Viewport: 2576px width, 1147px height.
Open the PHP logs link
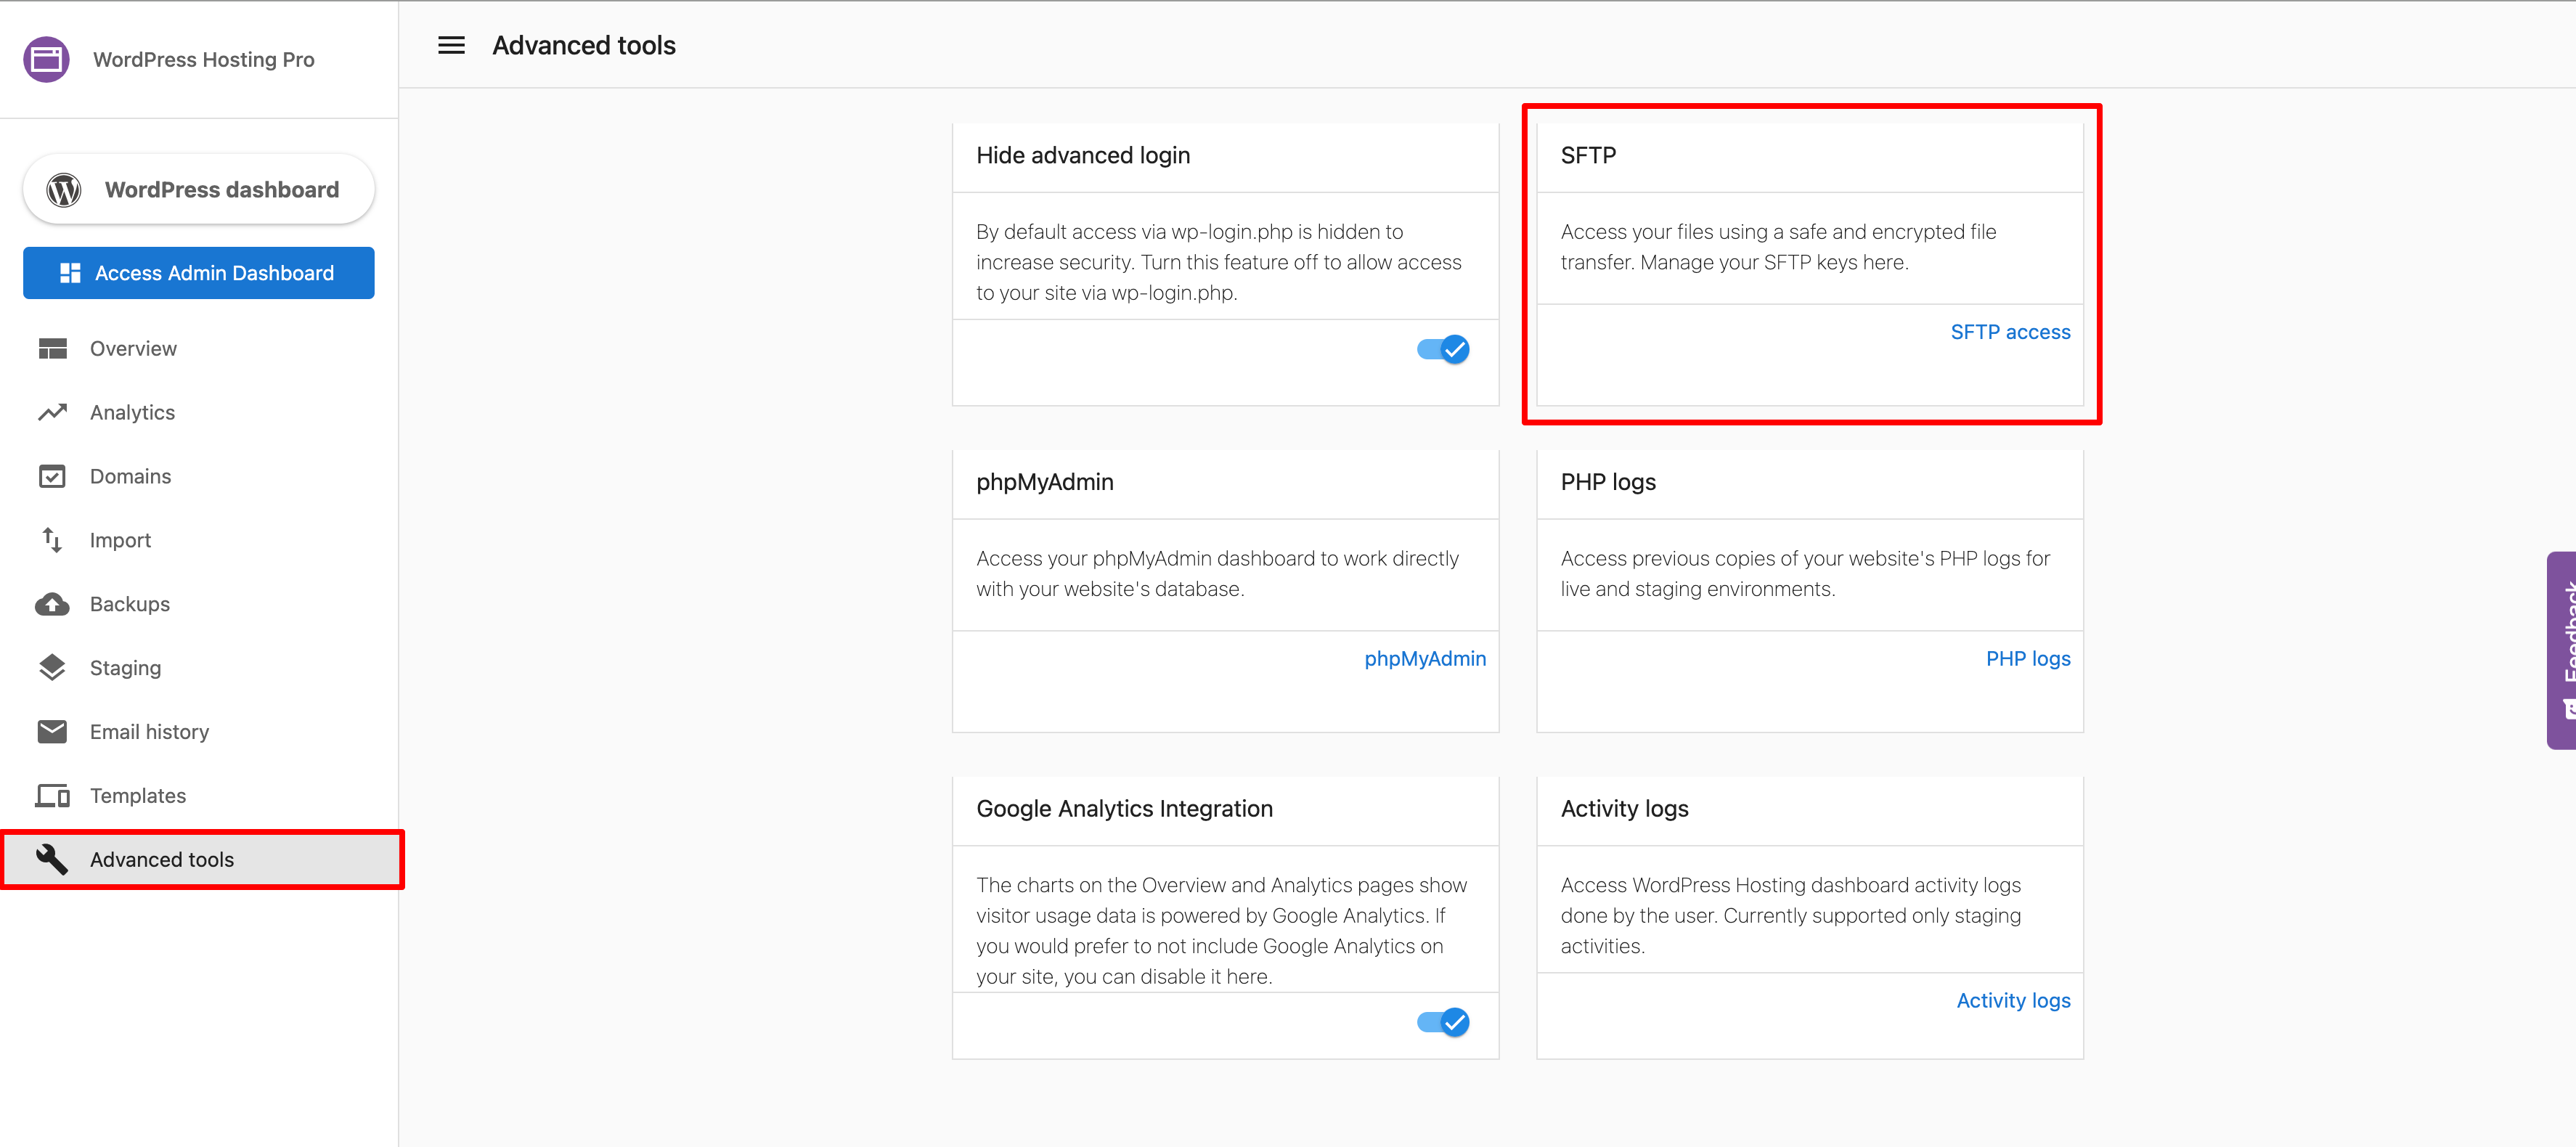tap(2027, 658)
